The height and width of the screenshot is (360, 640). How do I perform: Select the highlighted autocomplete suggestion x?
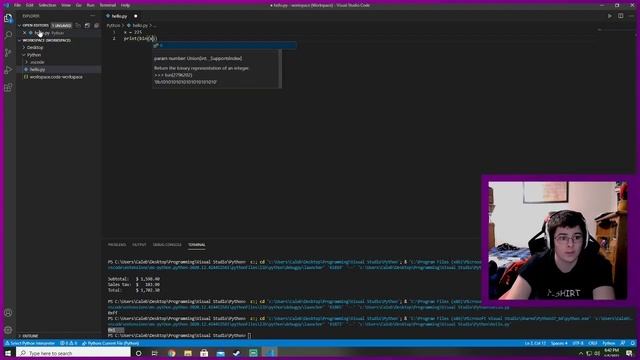[224, 45]
